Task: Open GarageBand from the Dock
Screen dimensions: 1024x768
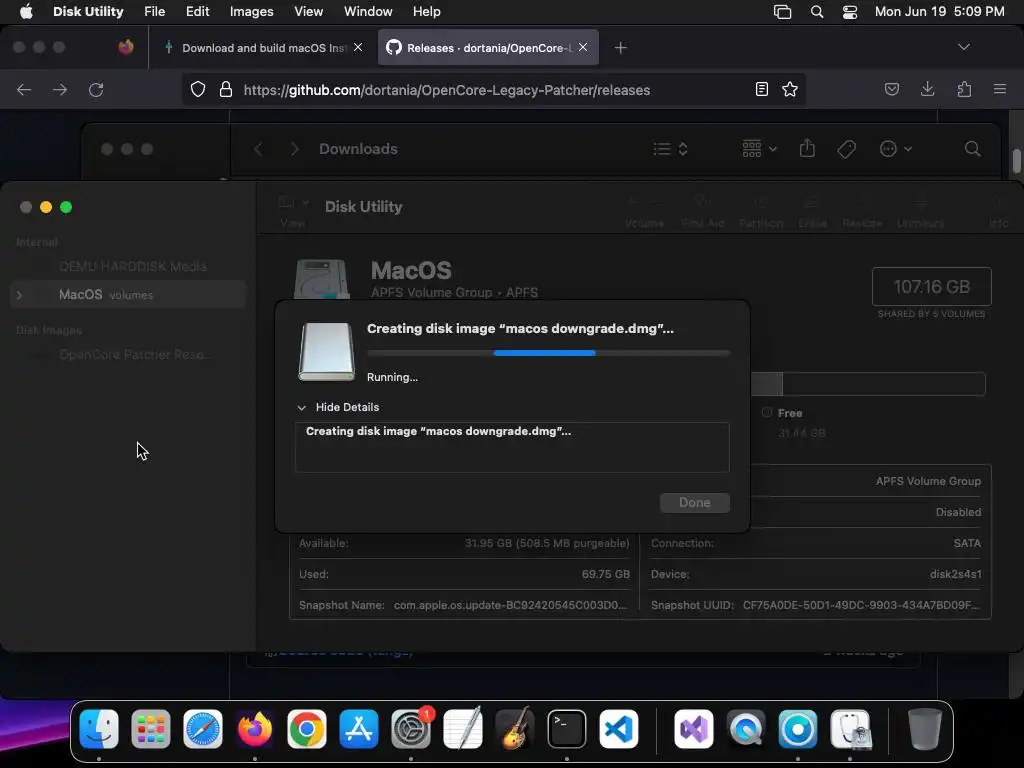Action: (x=515, y=729)
